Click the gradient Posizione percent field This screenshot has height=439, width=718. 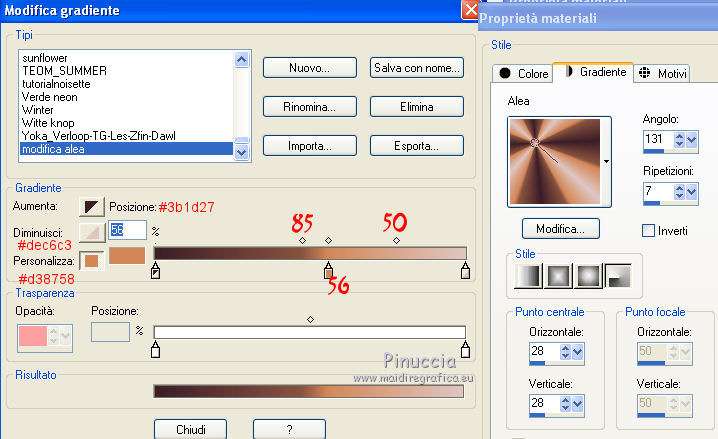[127, 230]
